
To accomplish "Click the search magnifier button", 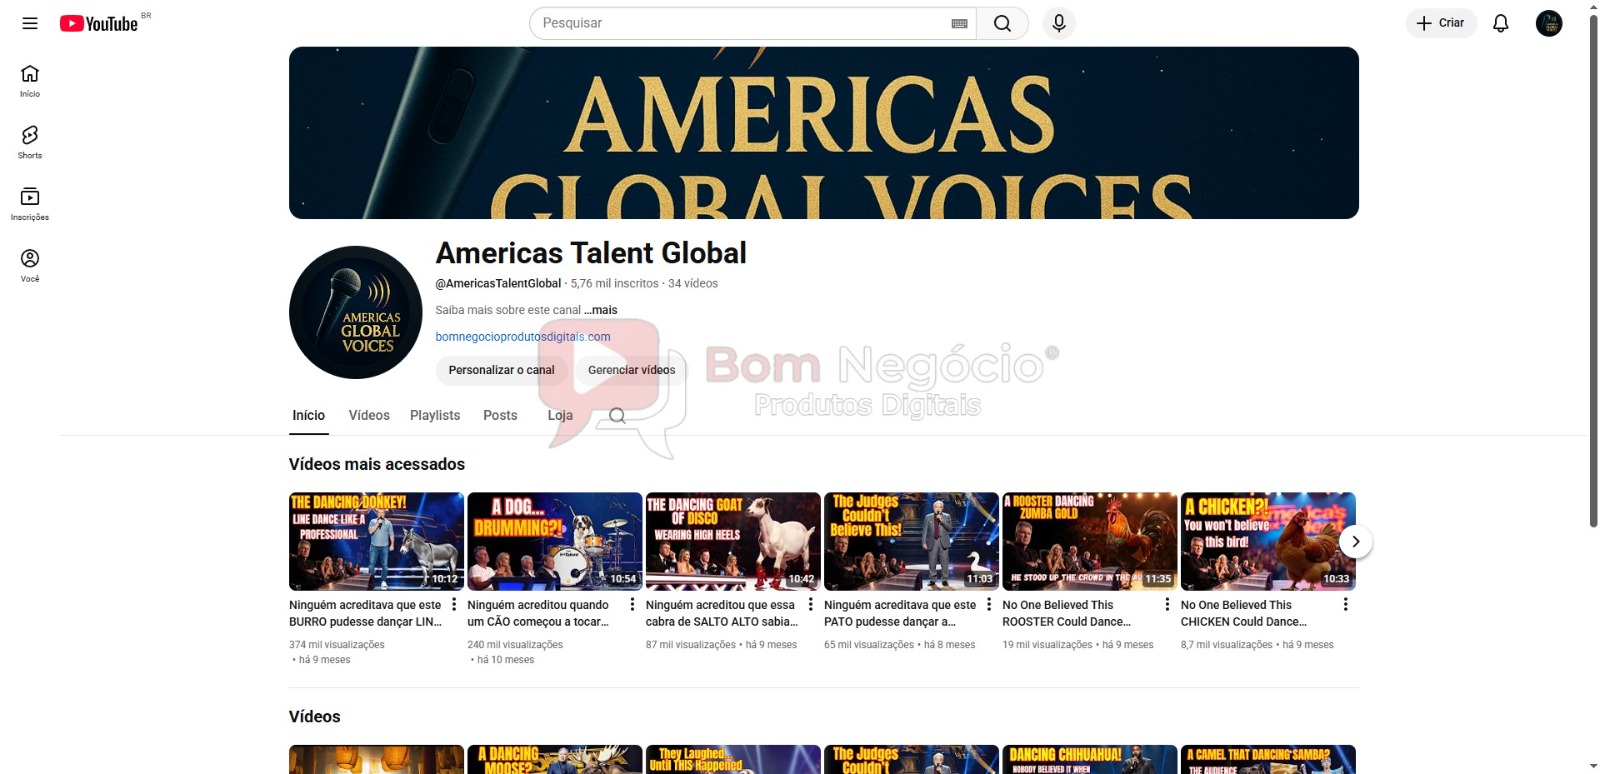I will [x=1002, y=23].
